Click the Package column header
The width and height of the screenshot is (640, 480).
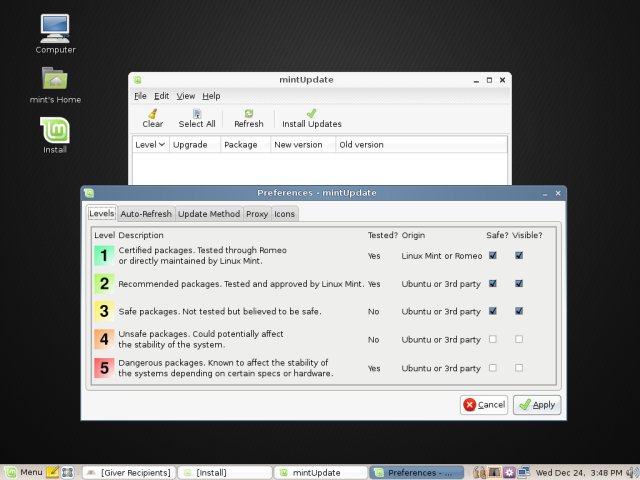(x=245, y=144)
